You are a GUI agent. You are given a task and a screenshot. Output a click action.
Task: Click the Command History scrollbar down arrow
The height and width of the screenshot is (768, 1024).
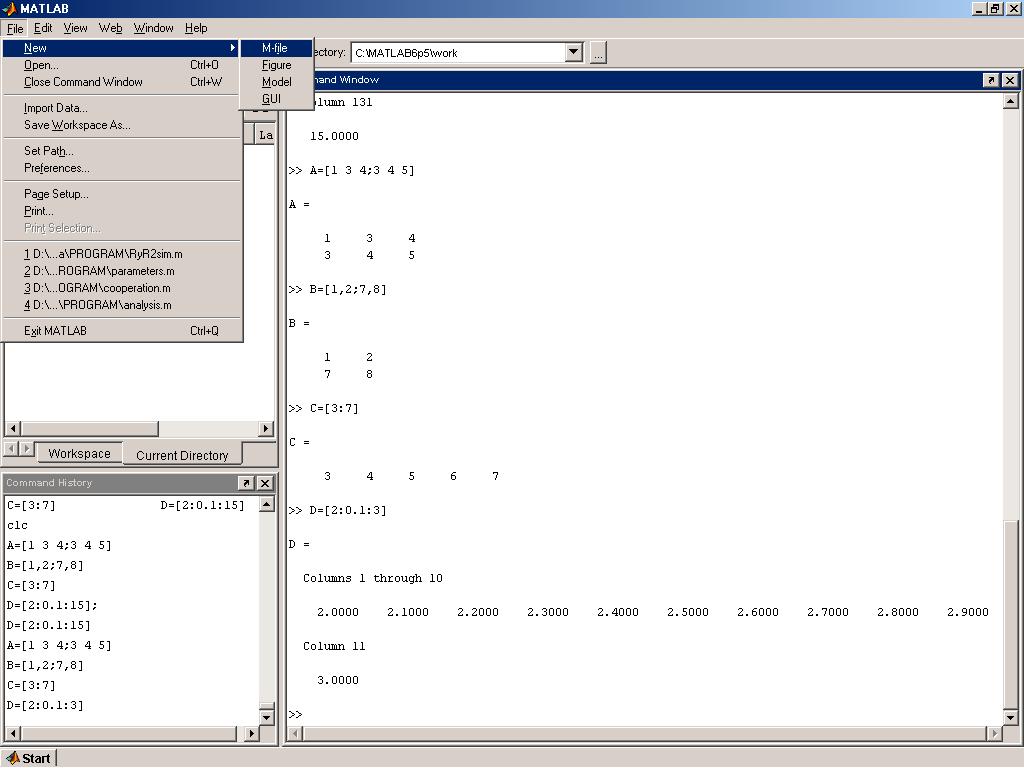click(x=266, y=717)
